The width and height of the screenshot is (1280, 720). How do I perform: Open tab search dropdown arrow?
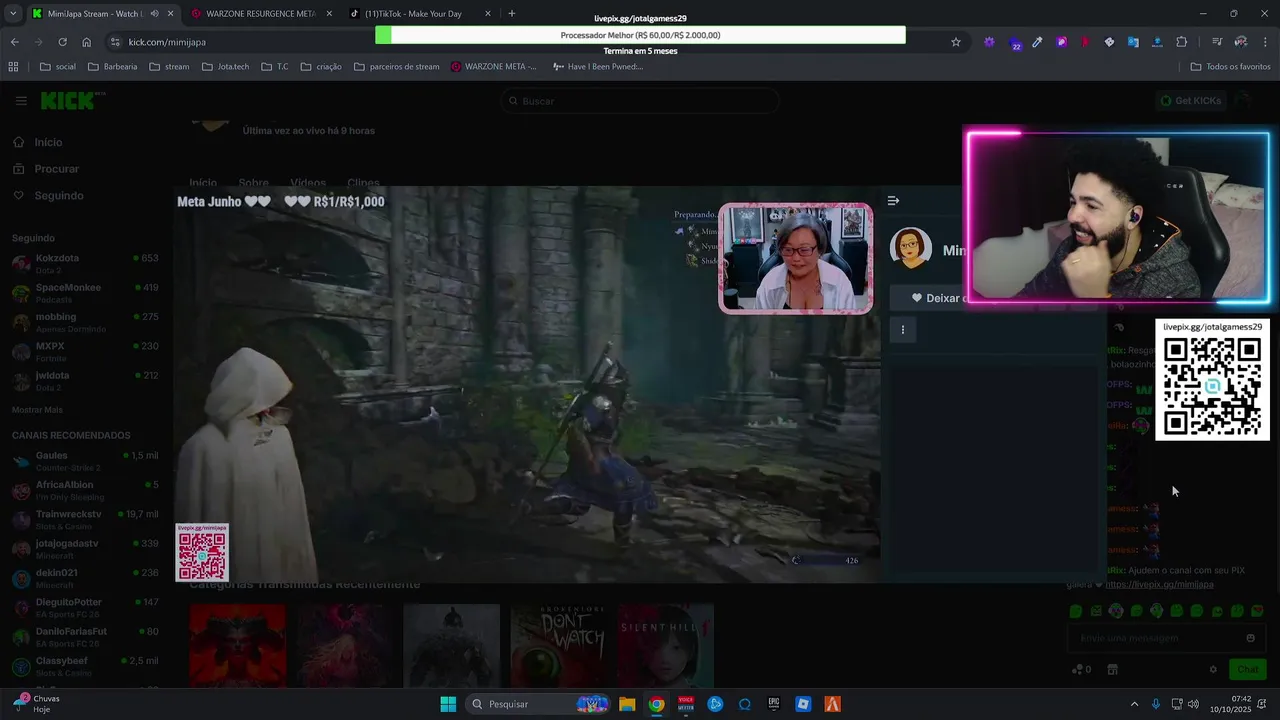click(x=12, y=14)
